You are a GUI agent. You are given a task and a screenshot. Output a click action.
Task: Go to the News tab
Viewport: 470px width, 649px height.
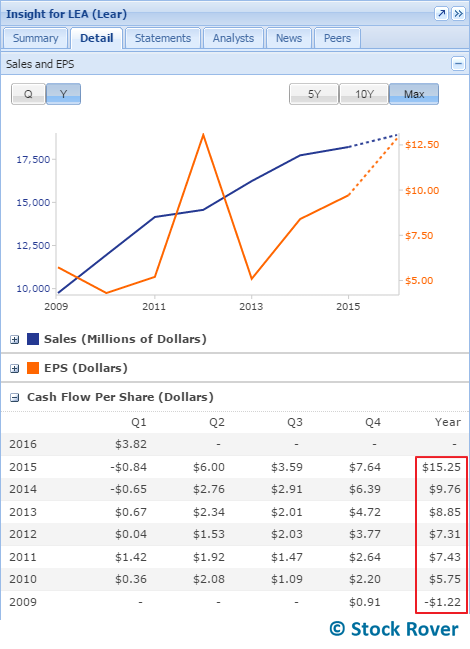point(289,38)
